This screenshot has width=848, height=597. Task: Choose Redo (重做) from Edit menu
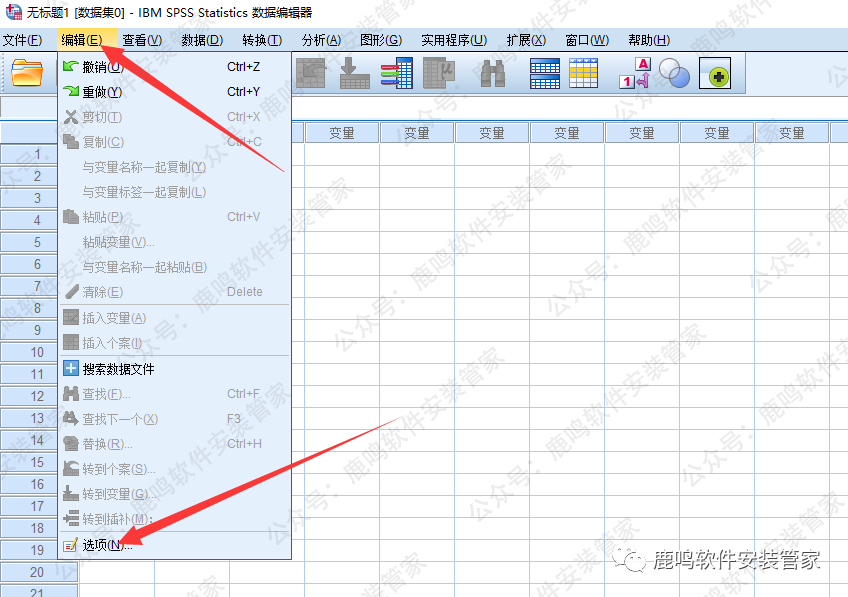174,92
